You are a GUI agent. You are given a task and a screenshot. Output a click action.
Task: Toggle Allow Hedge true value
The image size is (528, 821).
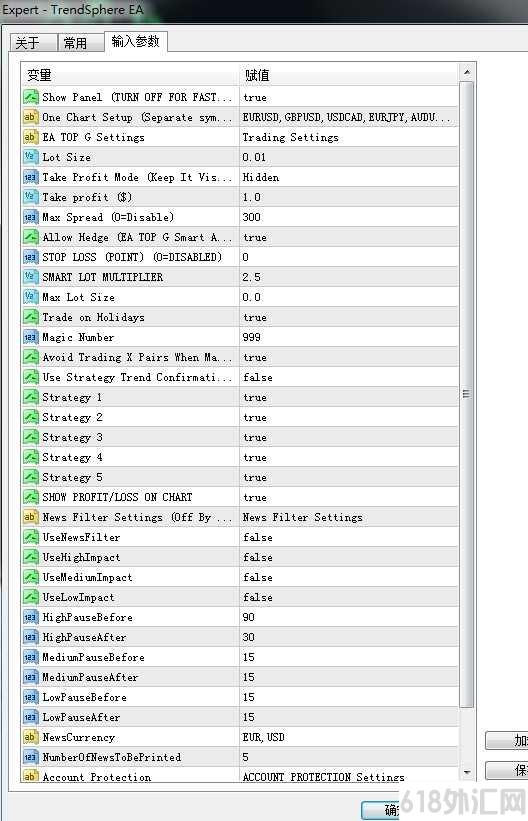(x=348, y=237)
